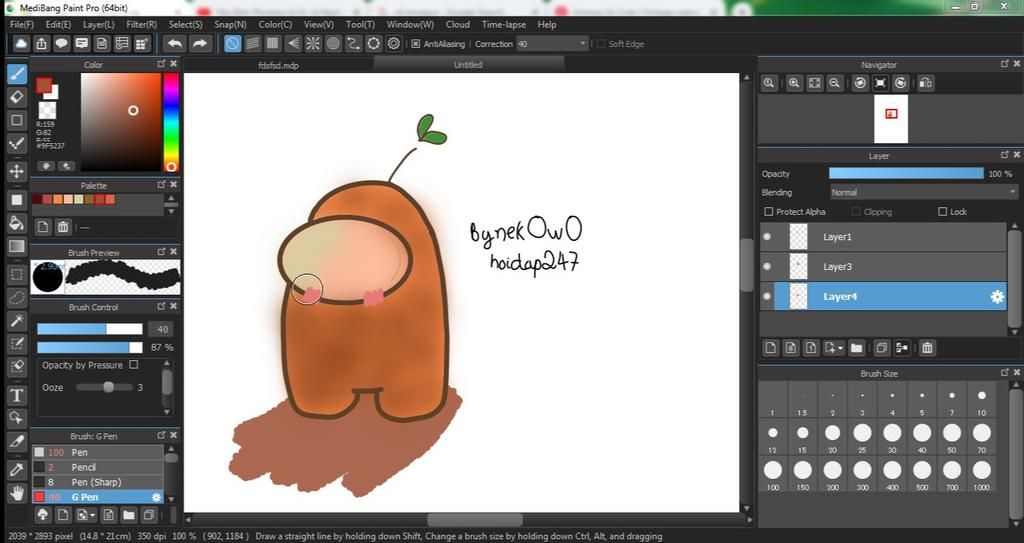Image resolution: width=1024 pixels, height=543 pixels.
Task: Select the Brush tool in left toolbar
Action: point(17,73)
